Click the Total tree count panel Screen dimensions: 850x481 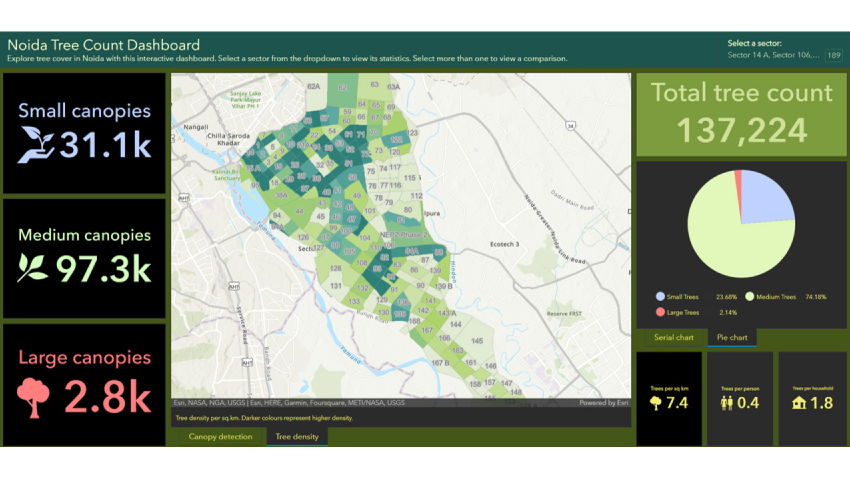pos(741,115)
